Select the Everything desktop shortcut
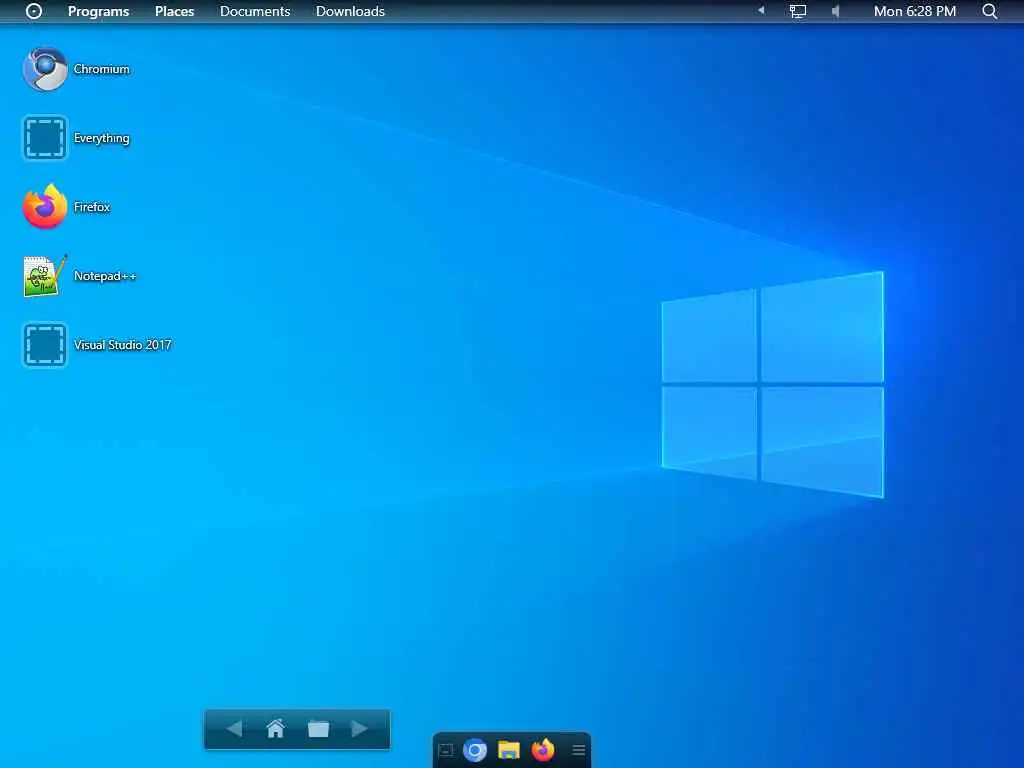The width and height of the screenshot is (1024, 768). pyautogui.click(x=76, y=138)
